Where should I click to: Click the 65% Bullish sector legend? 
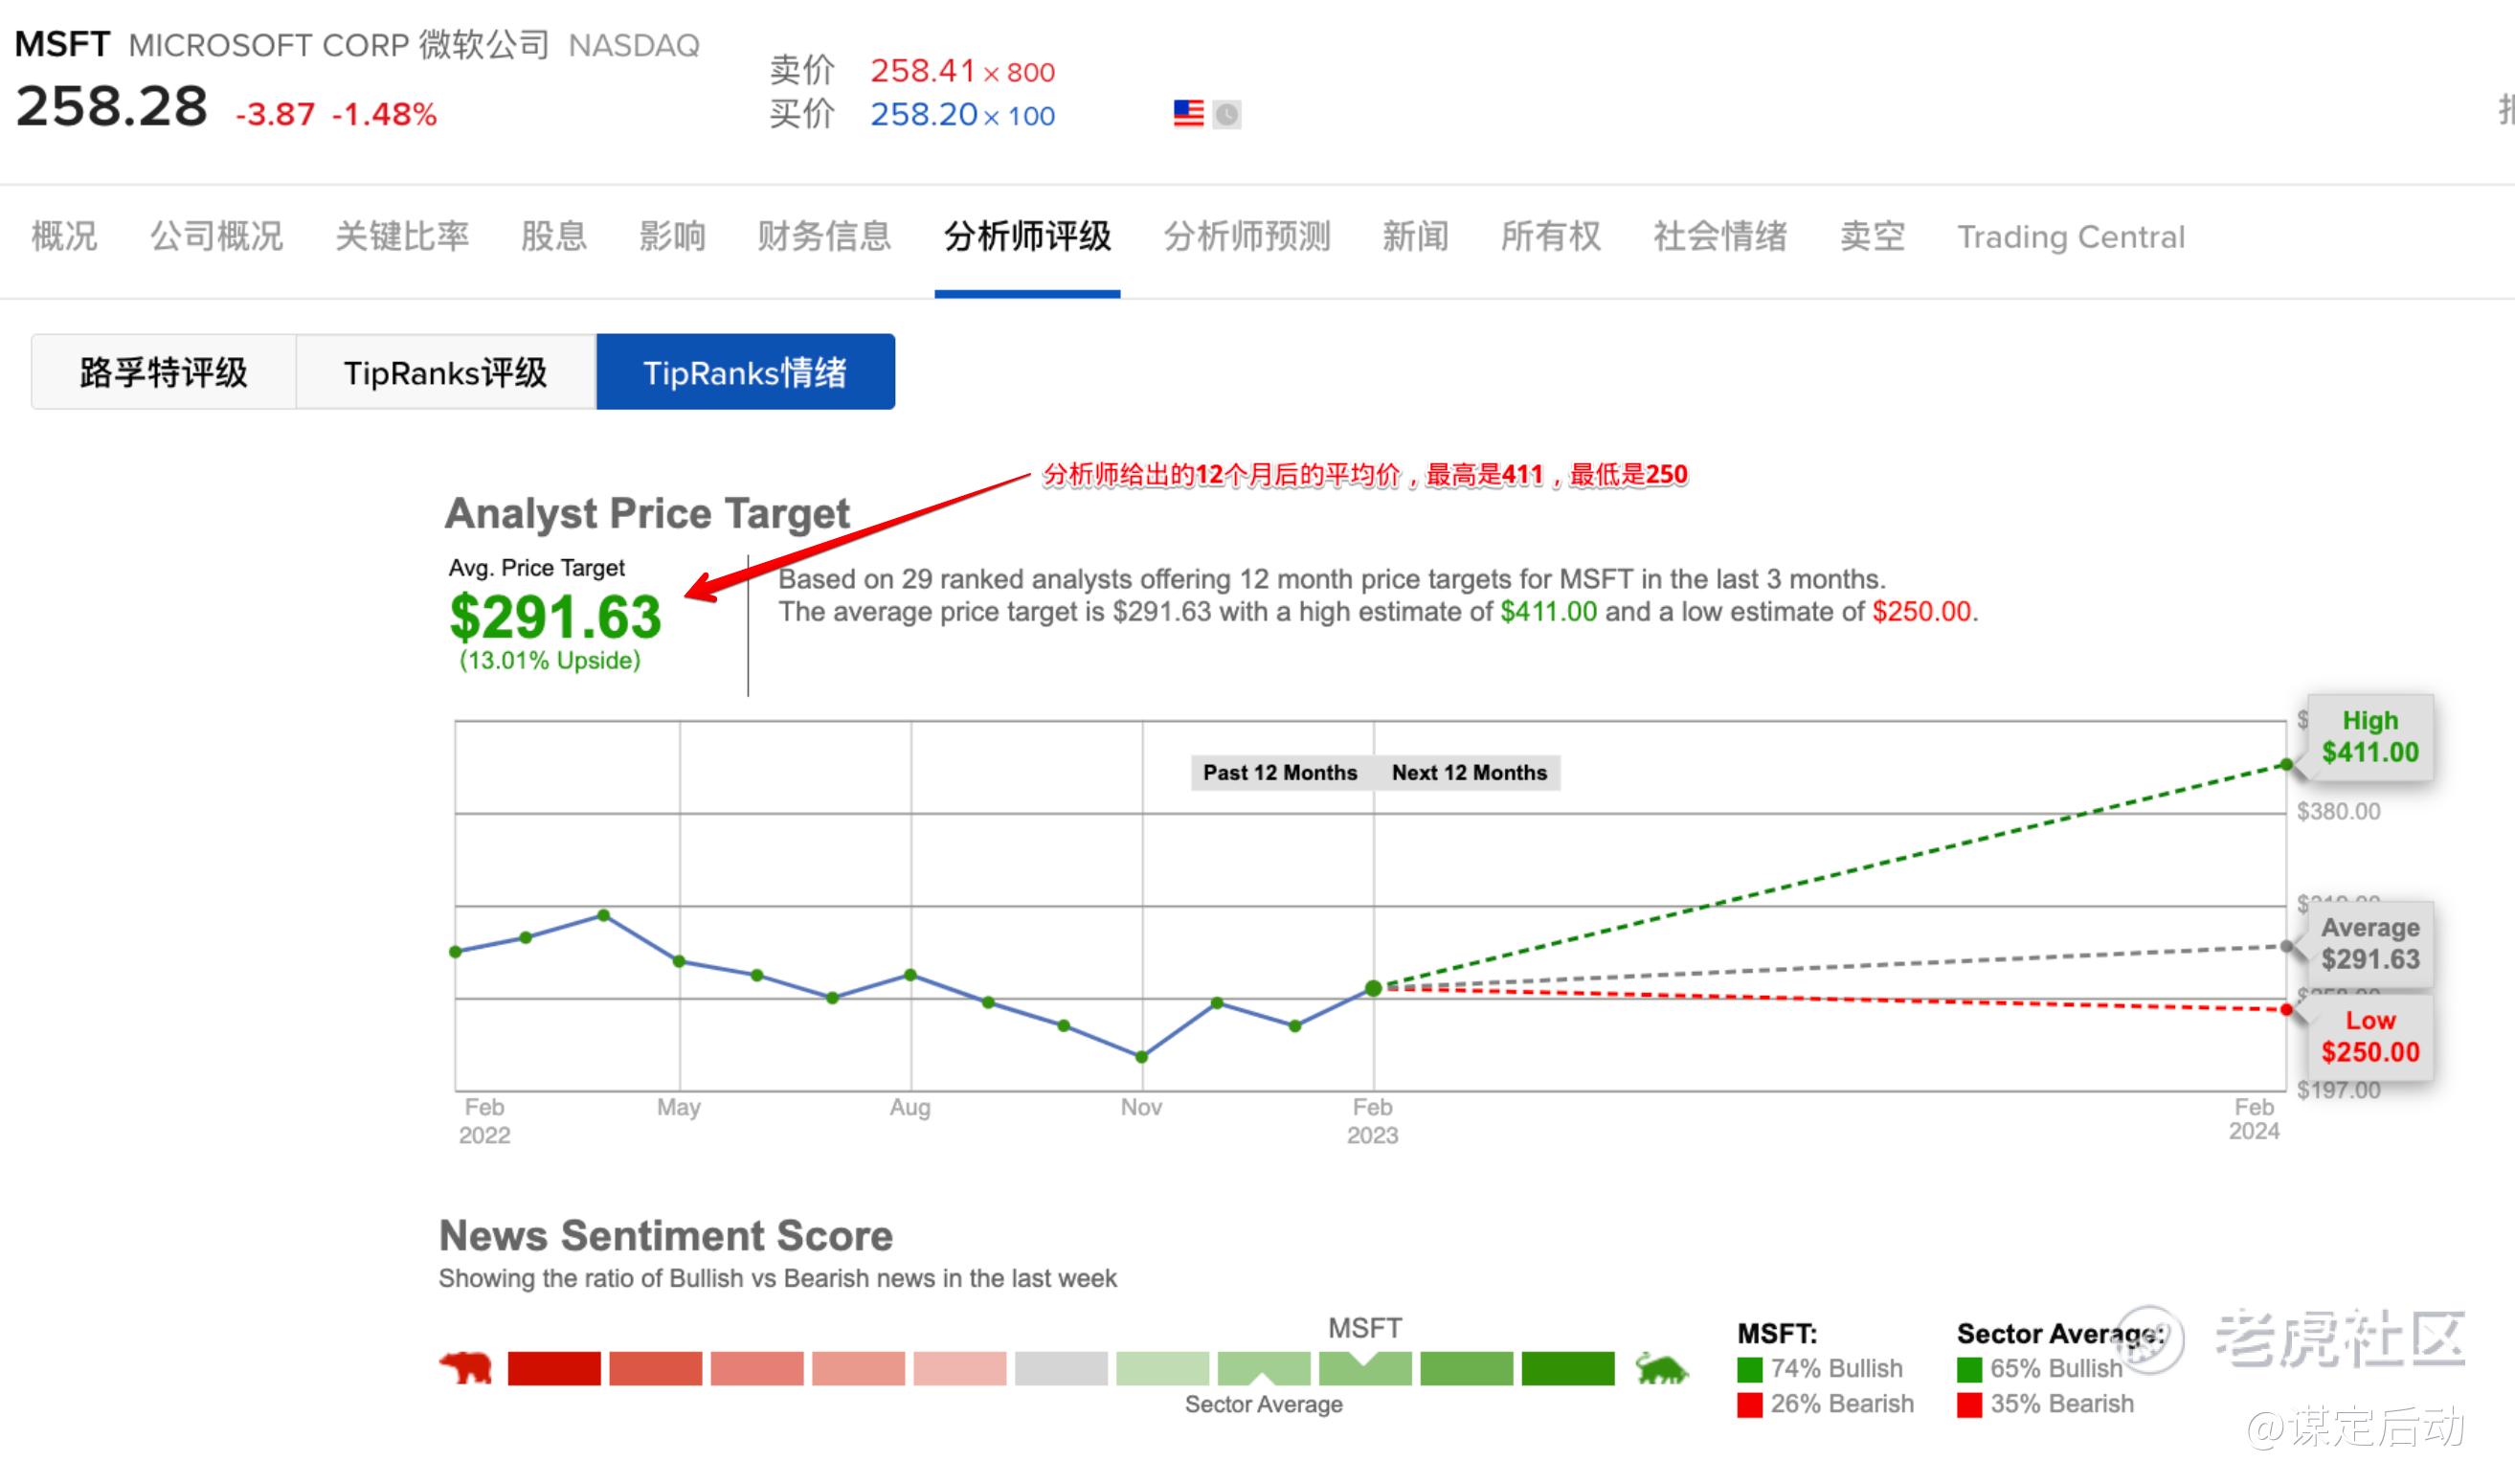click(x=2040, y=1368)
